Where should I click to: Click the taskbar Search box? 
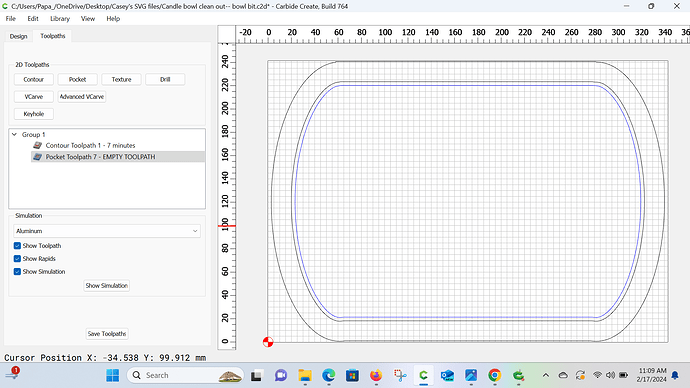[185, 375]
